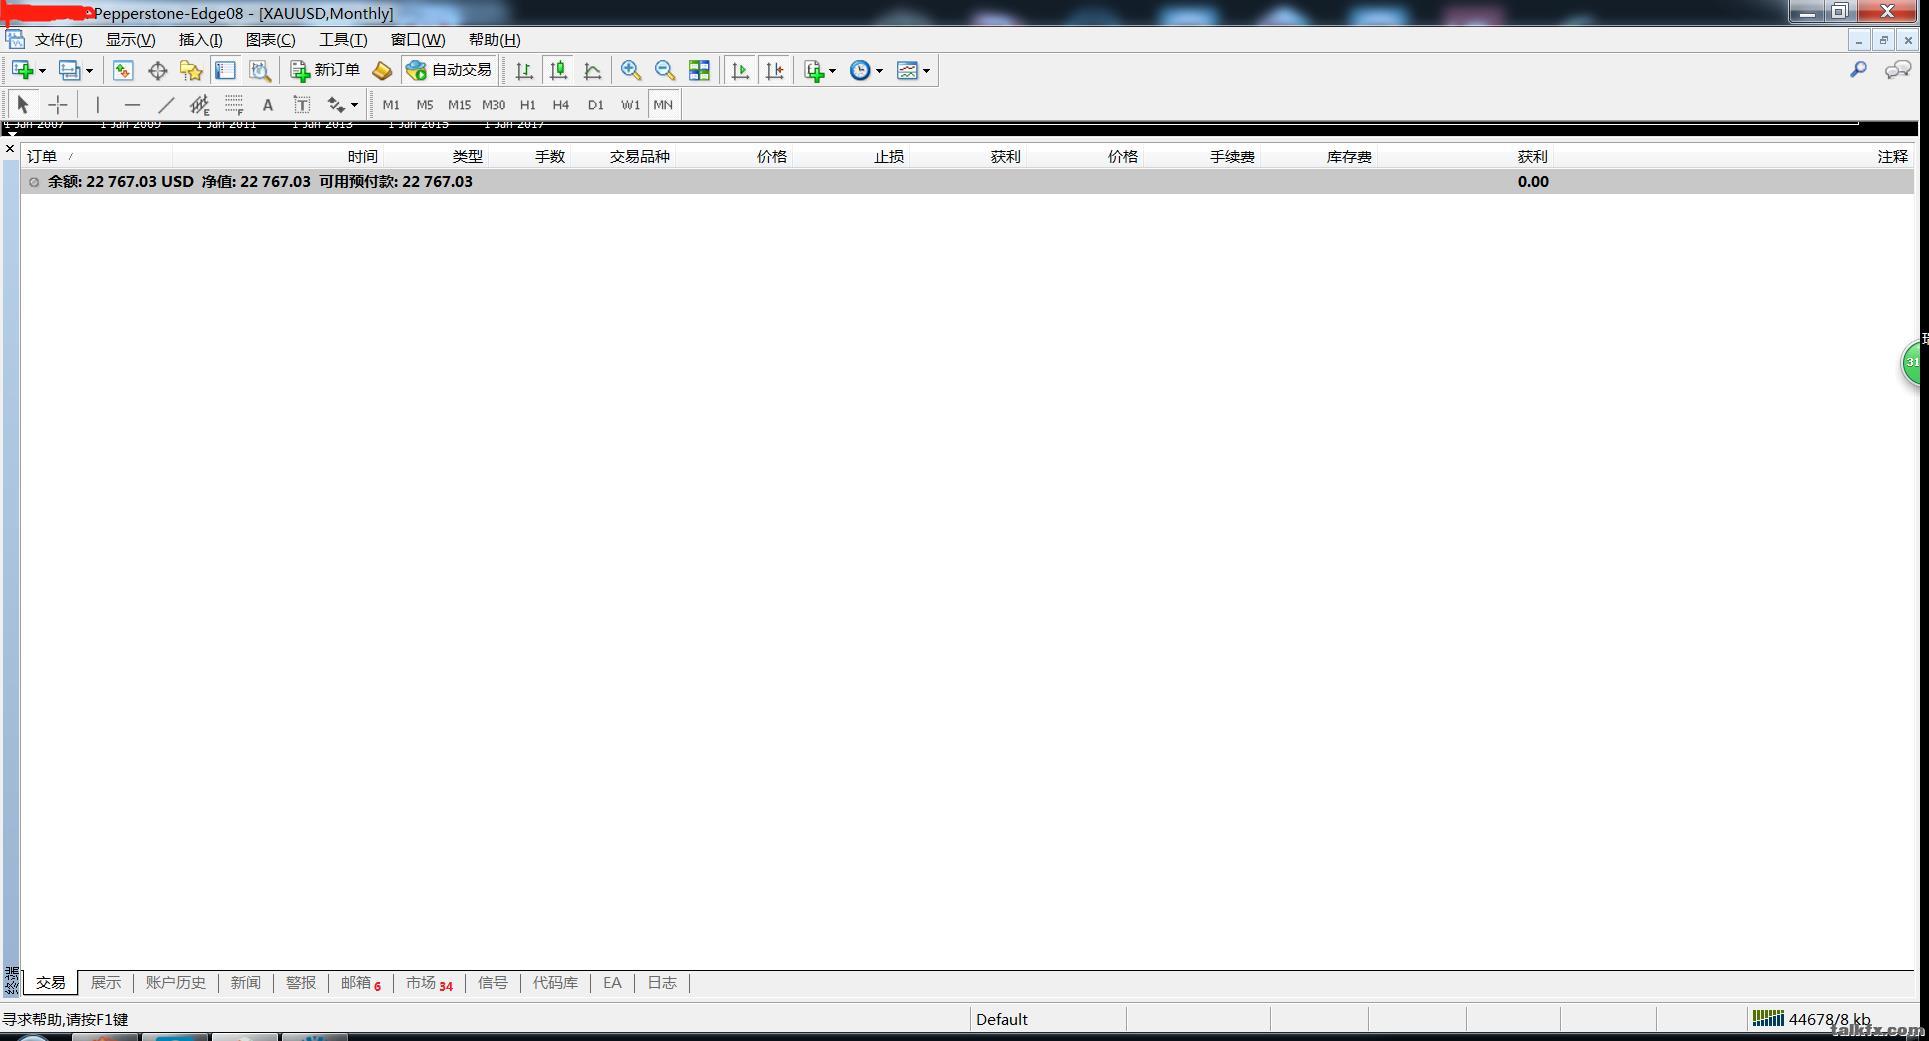Switch chart to candlesticks icon
1929x1041 pixels.
coord(558,70)
